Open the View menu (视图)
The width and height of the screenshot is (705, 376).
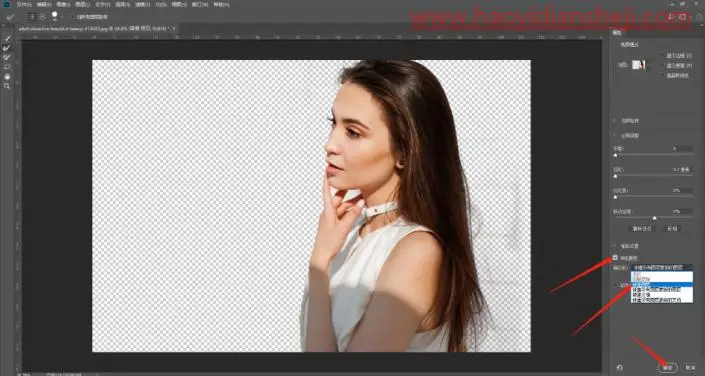coord(179,5)
